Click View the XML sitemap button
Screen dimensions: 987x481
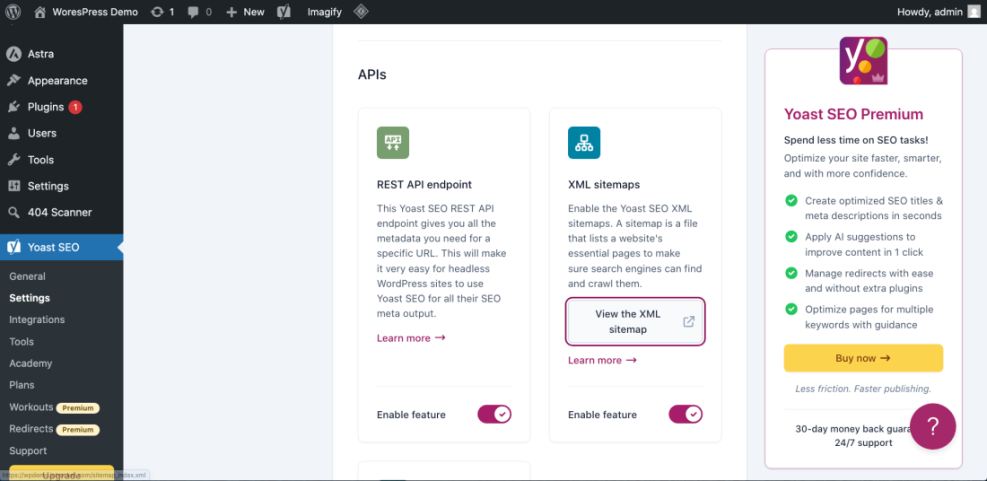coord(635,322)
